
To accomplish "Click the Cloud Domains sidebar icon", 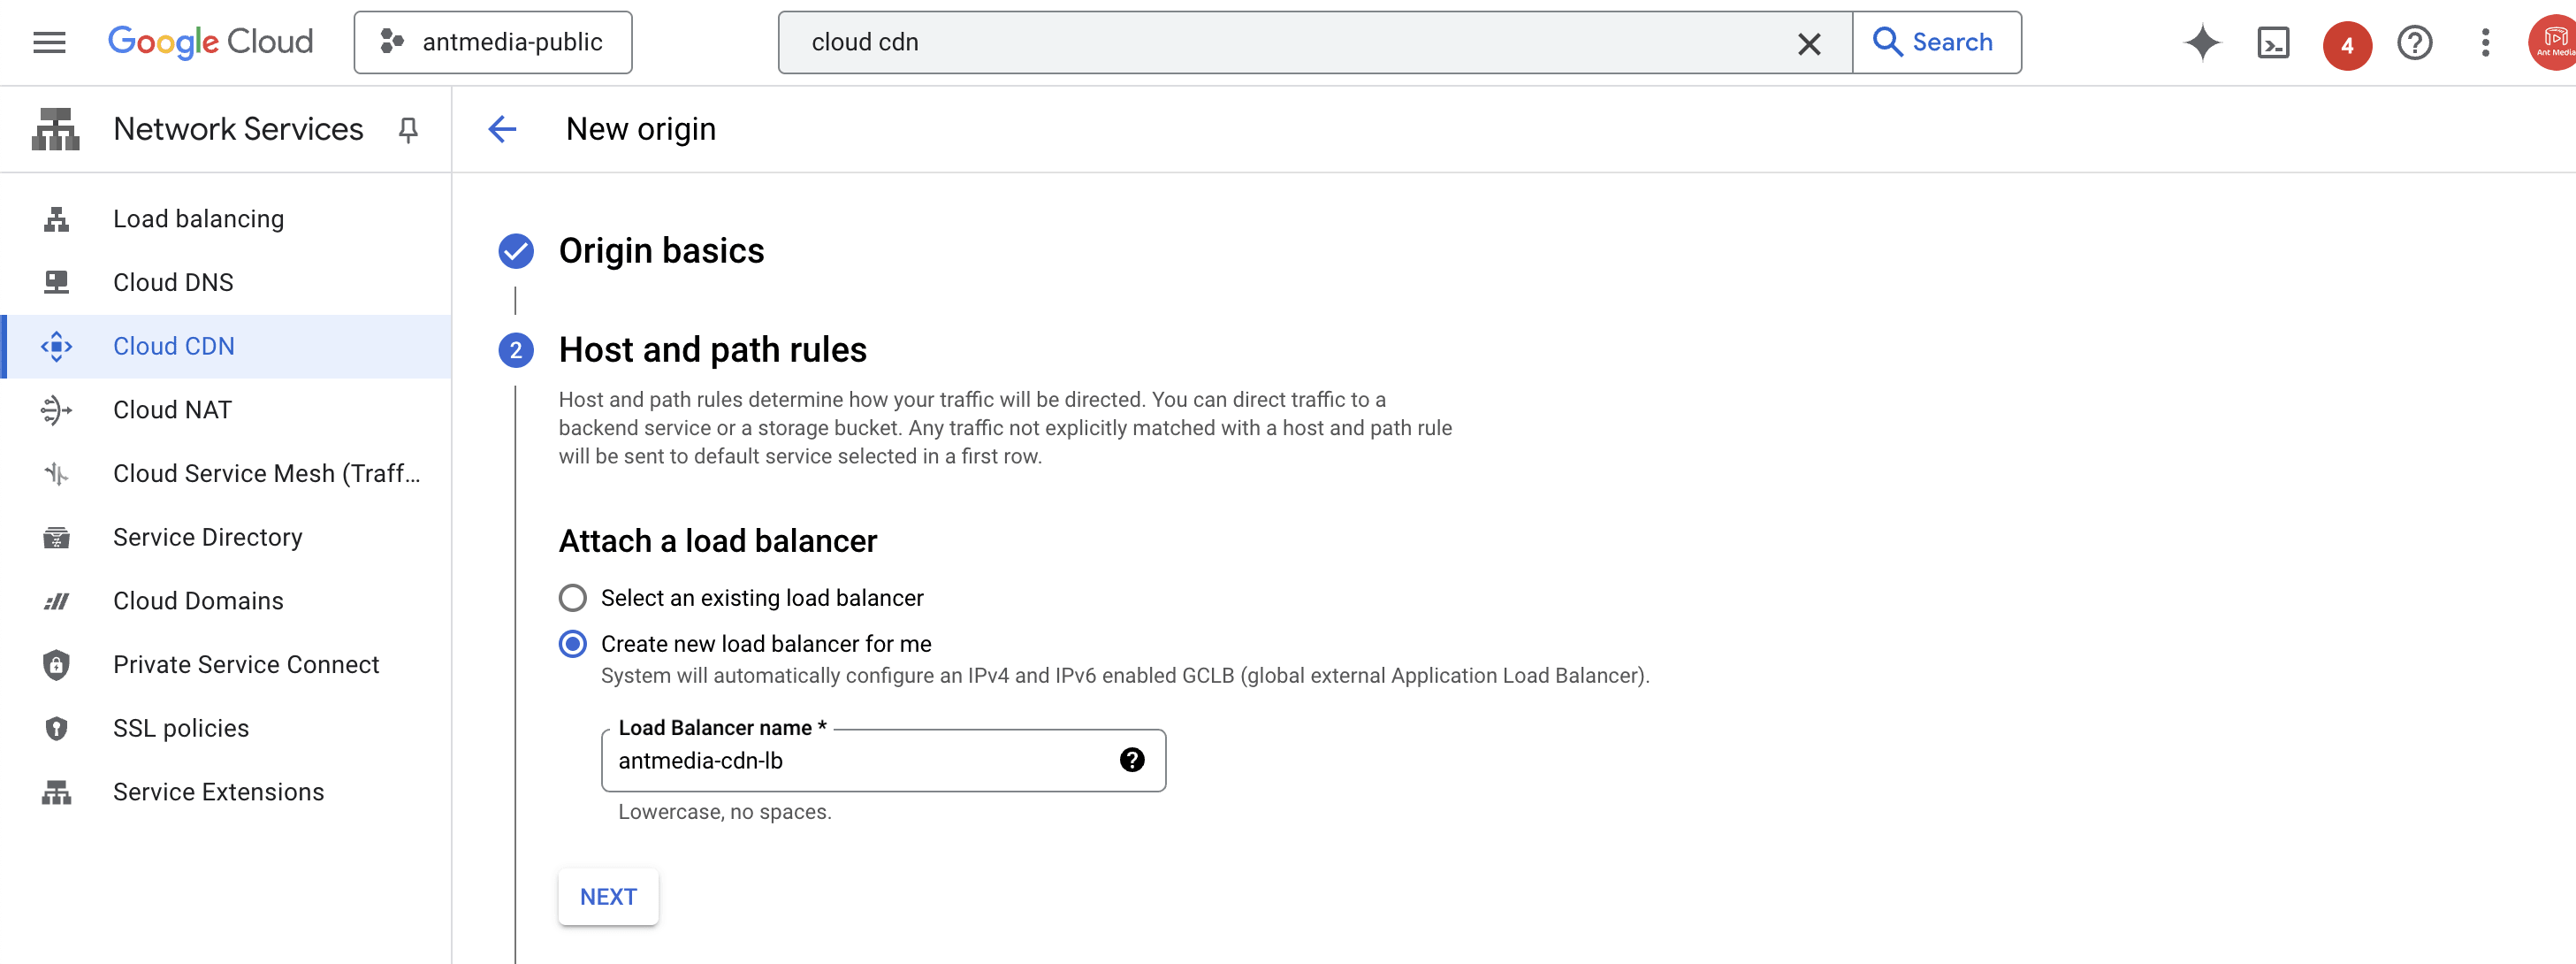I will click(56, 601).
